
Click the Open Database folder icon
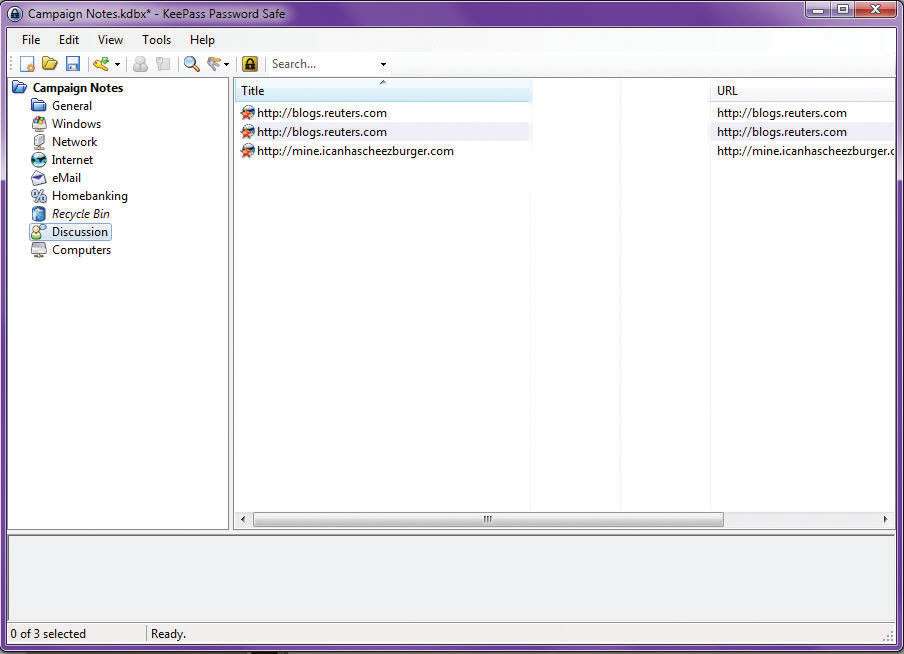pos(49,64)
